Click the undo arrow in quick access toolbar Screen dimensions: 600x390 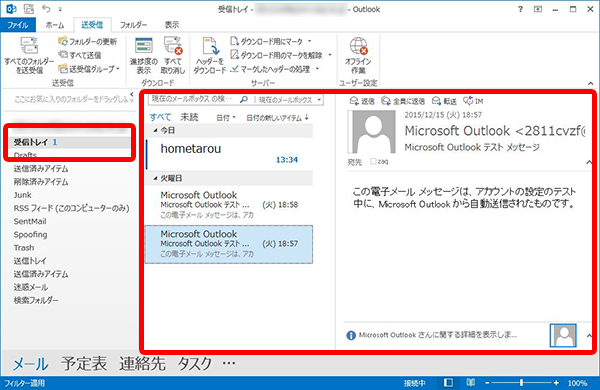tap(46, 8)
